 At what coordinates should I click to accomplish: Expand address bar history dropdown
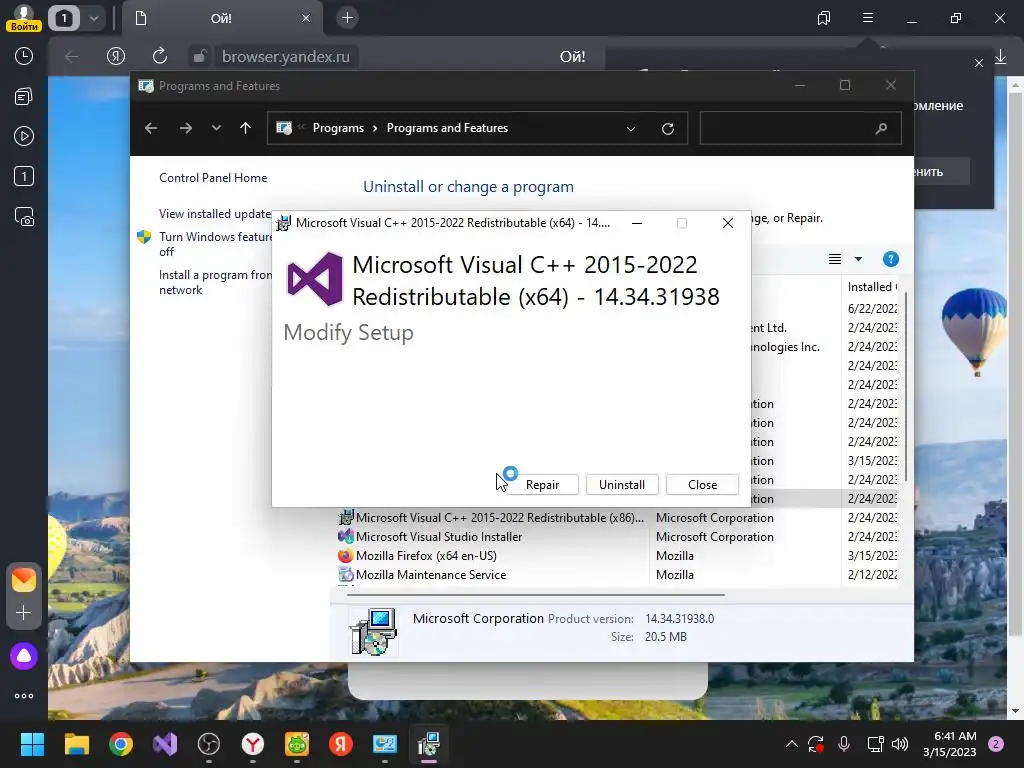631,129
